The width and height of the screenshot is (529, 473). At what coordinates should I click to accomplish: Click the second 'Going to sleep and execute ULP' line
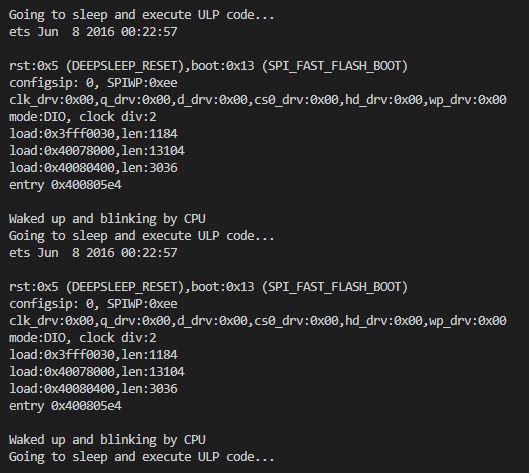tap(142, 236)
